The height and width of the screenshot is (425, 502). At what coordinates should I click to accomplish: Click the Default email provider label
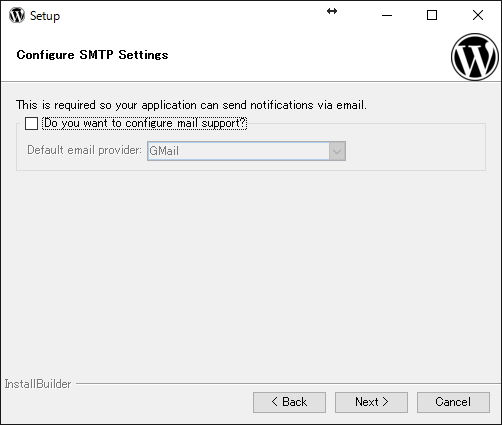(x=84, y=150)
